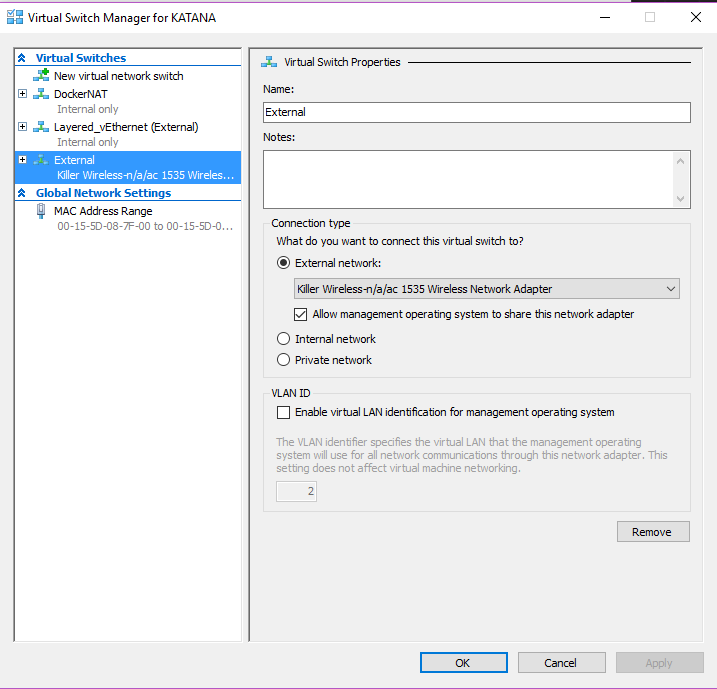Click the Remove button

[653, 532]
